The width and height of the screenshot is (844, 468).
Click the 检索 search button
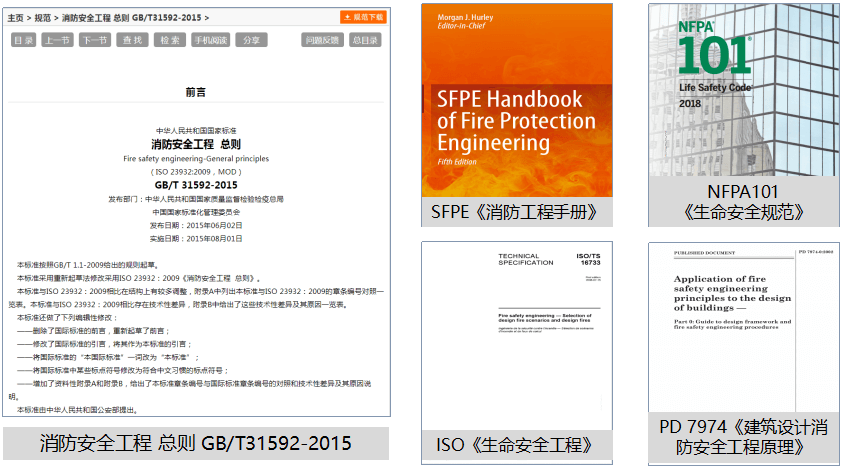[x=170, y=40]
